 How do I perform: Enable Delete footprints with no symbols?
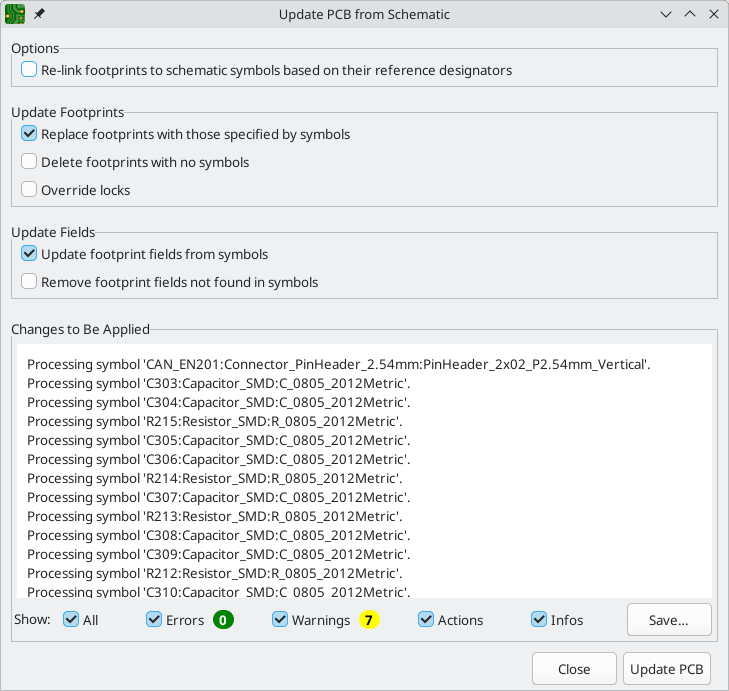(x=29, y=162)
